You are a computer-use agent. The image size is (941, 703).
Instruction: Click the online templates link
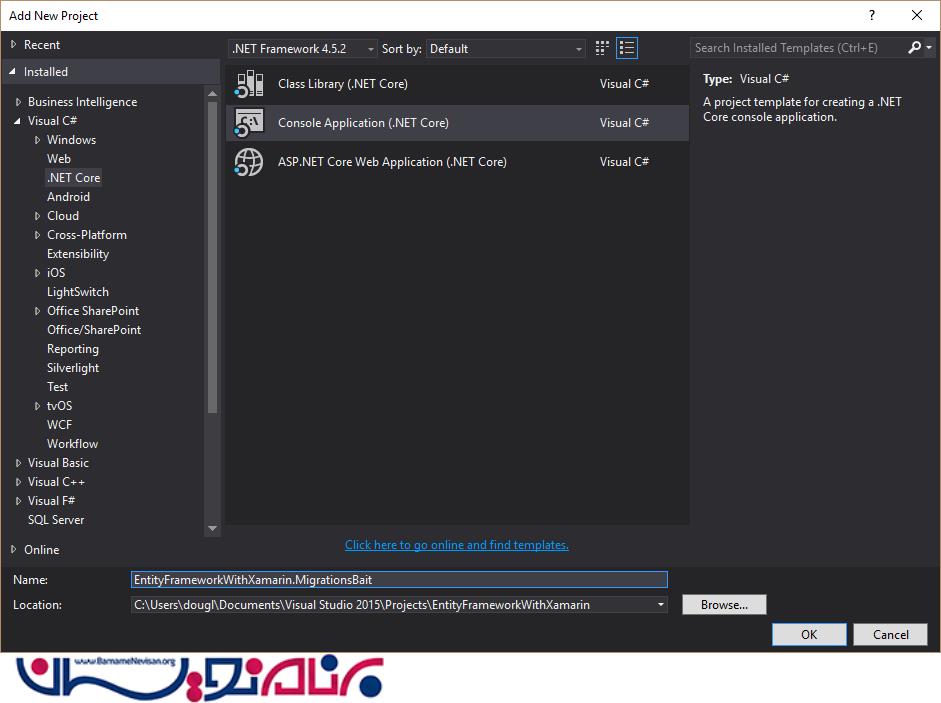(x=457, y=545)
